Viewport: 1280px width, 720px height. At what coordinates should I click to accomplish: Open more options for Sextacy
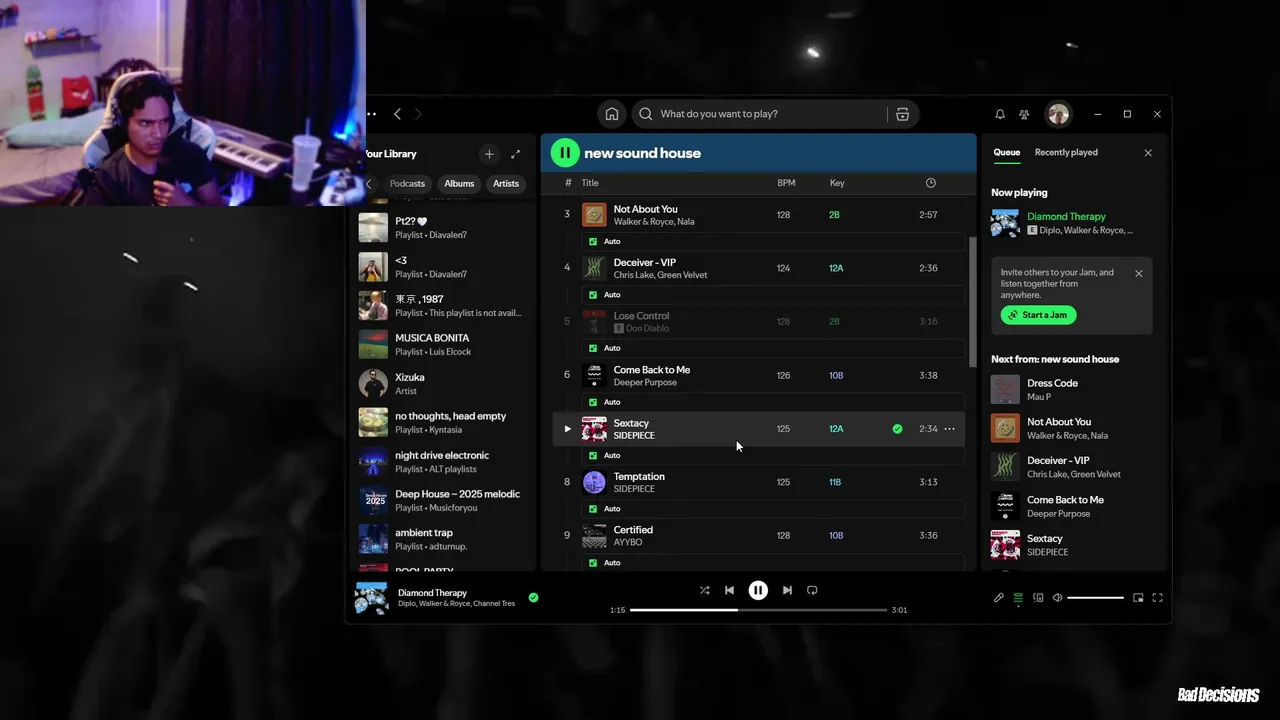950,429
